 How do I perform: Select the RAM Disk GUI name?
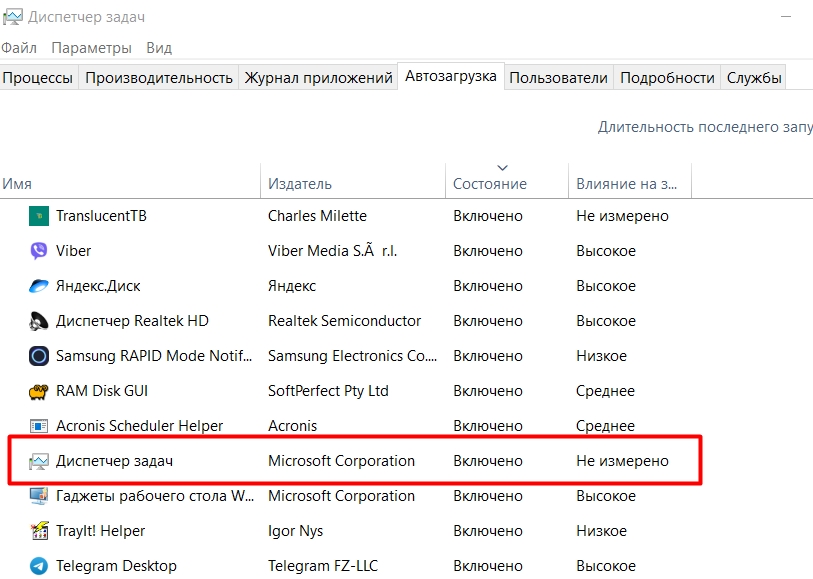click(102, 391)
